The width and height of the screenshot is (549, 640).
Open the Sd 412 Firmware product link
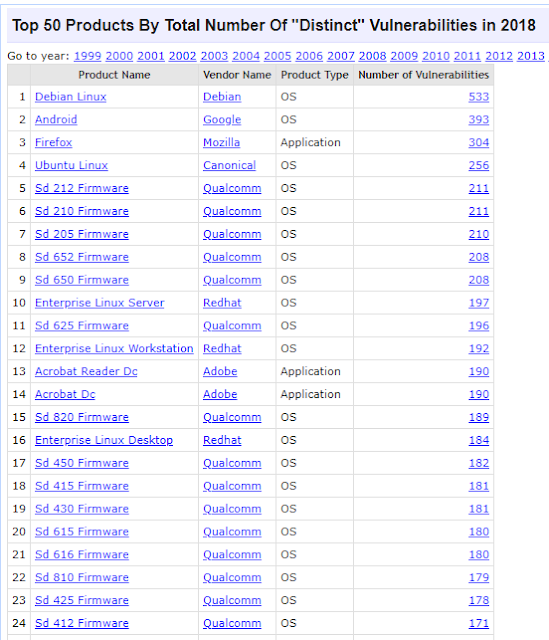[82, 623]
